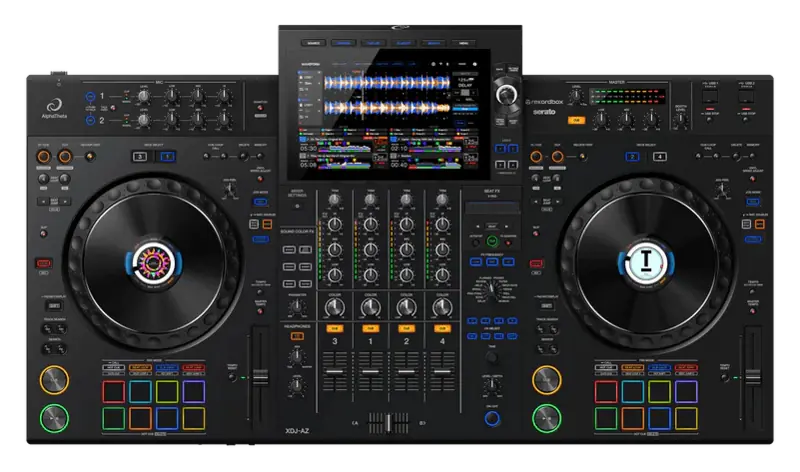Open TAG LIST from buttons above touchscreen
Image resolution: width=800 pixels, height=472 pixels.
[x=373, y=43]
